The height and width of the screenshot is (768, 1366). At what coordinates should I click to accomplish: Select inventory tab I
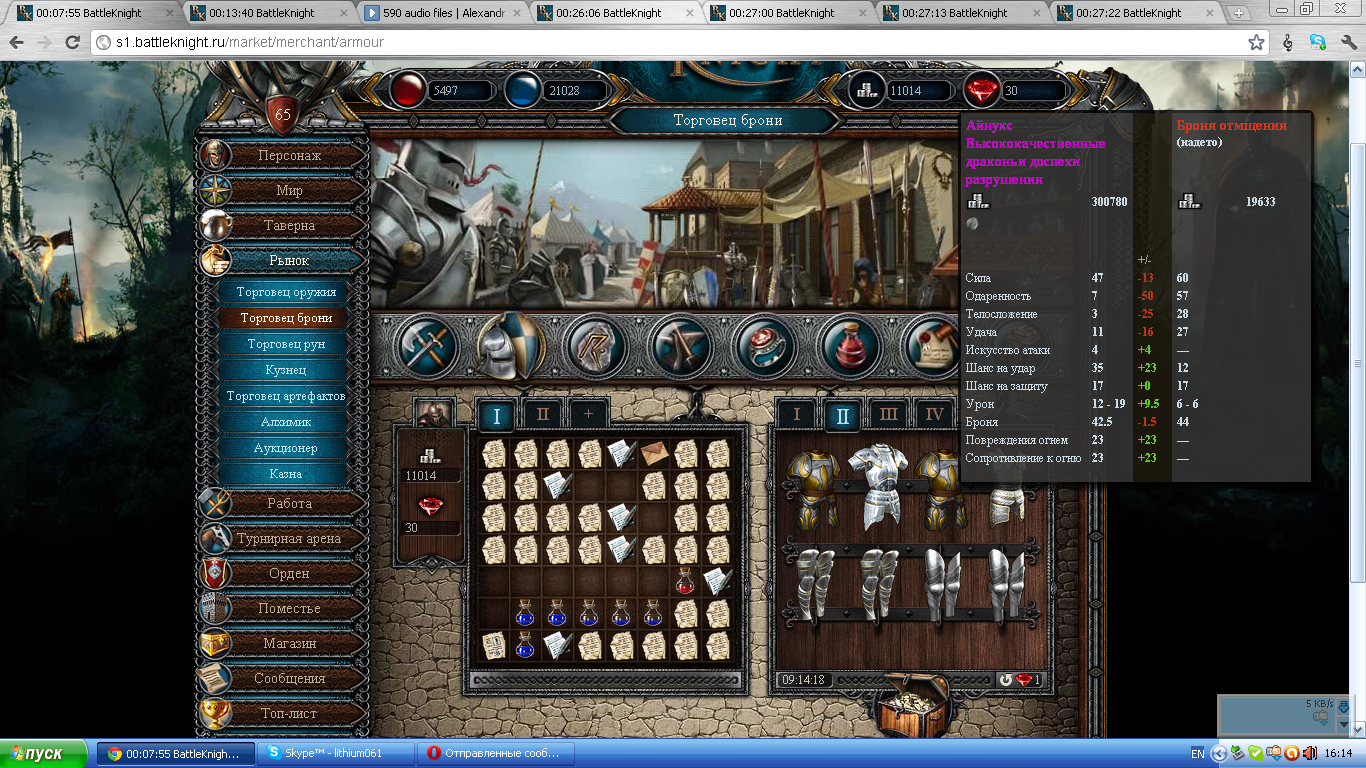[x=497, y=414]
